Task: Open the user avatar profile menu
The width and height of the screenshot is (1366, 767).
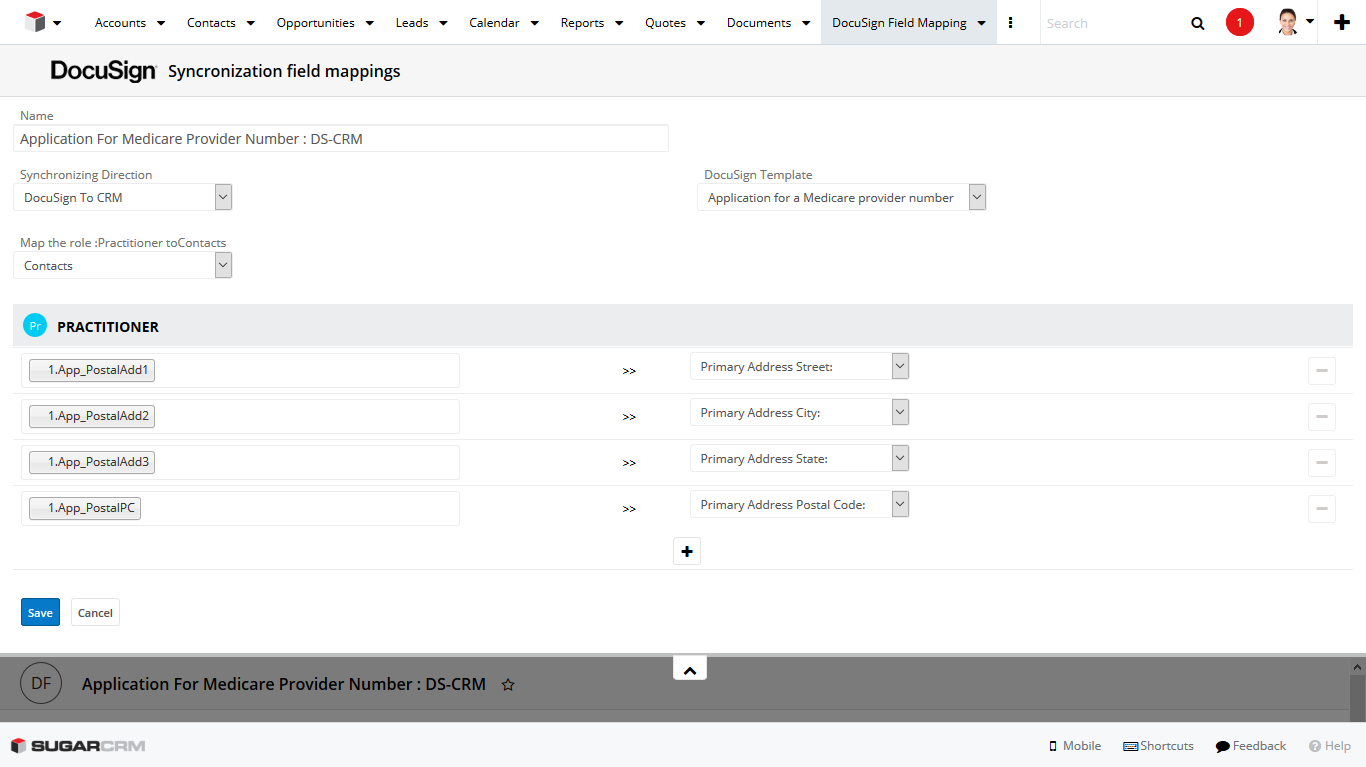Action: pyautogui.click(x=1295, y=22)
